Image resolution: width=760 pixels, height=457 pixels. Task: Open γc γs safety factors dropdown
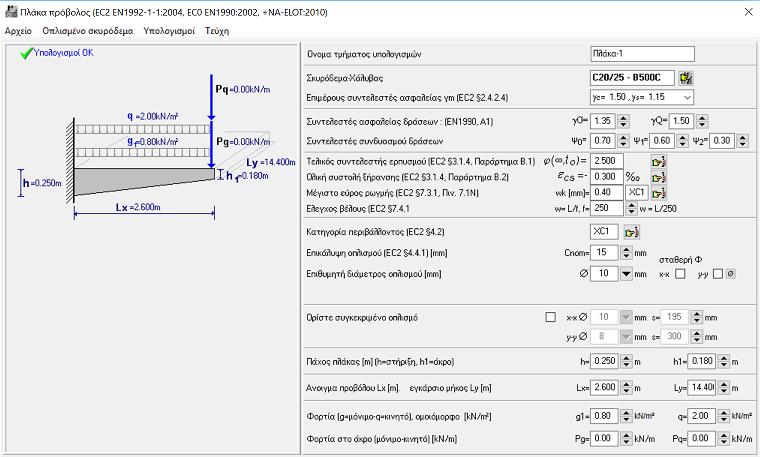click(x=687, y=97)
